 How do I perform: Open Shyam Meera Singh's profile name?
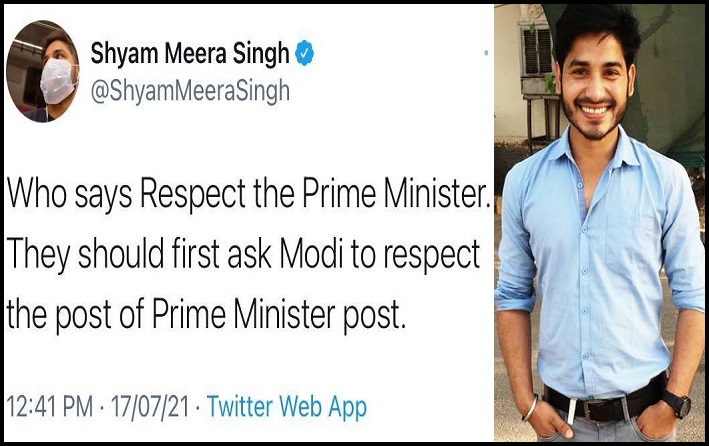coord(191,56)
